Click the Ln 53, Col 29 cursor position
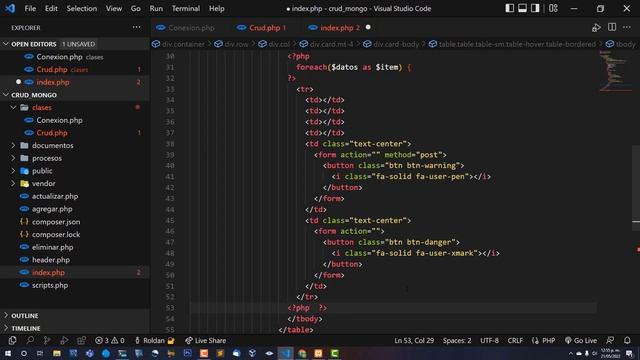Image resolution: width=640 pixels, height=360 pixels. 414,340
